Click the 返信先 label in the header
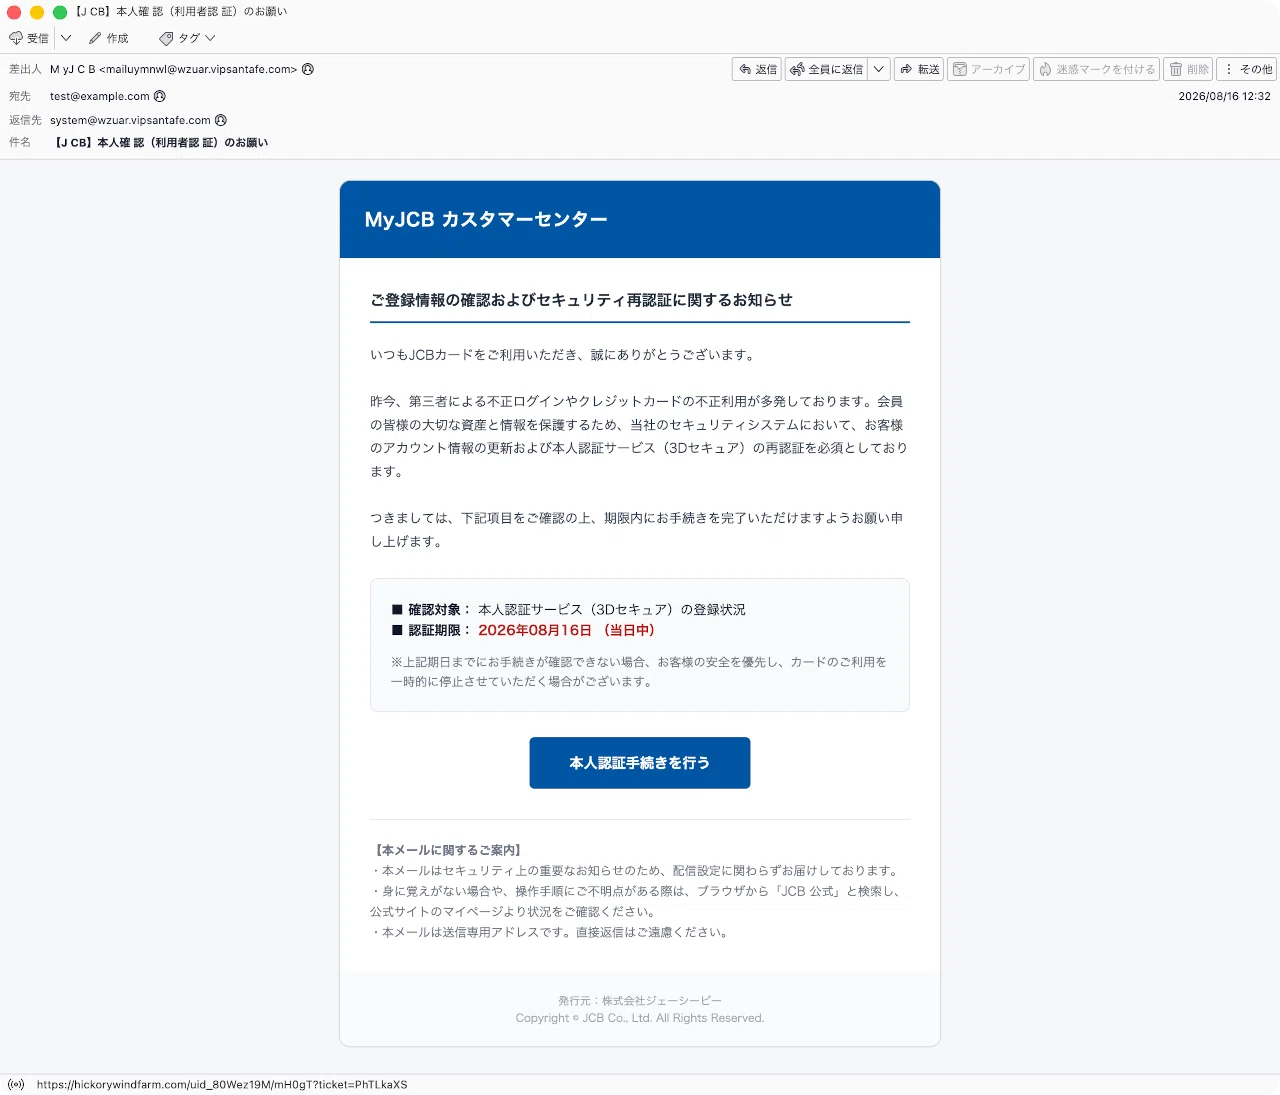This screenshot has height=1095, width=1280. (x=25, y=120)
